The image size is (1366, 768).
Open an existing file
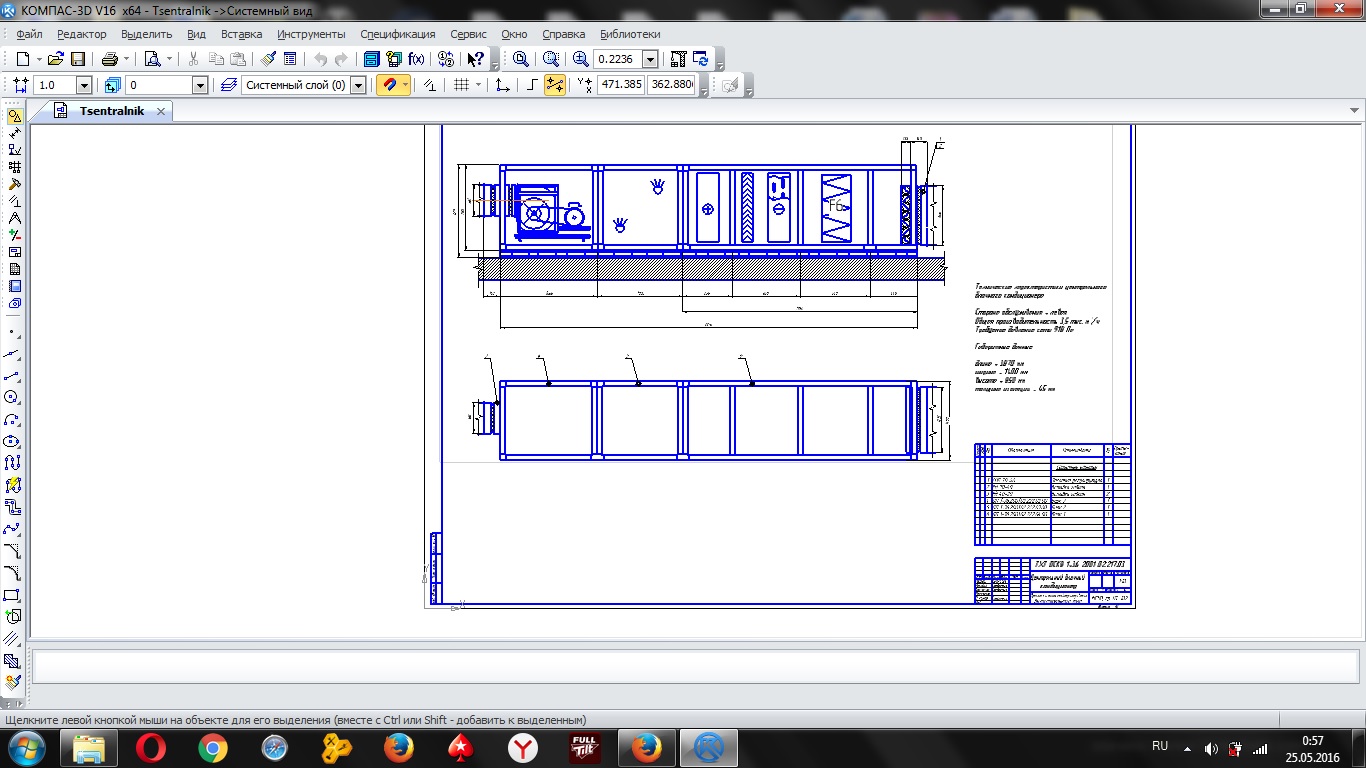click(x=56, y=59)
